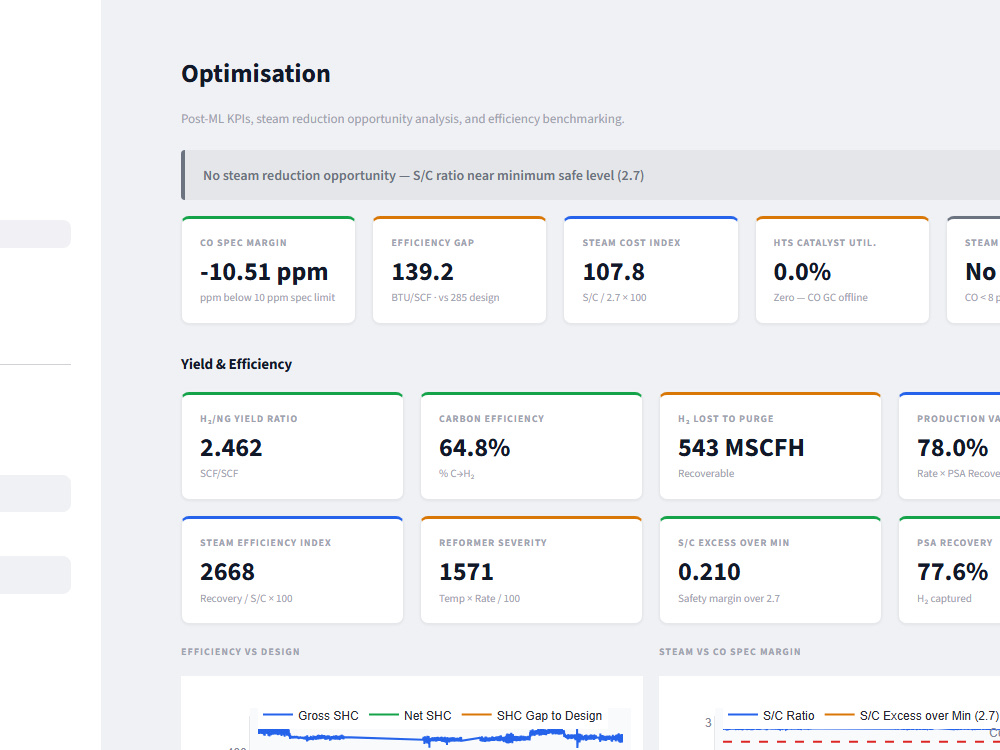Click the STEAM VS CO SPEC MARGIN chart title

click(x=730, y=652)
